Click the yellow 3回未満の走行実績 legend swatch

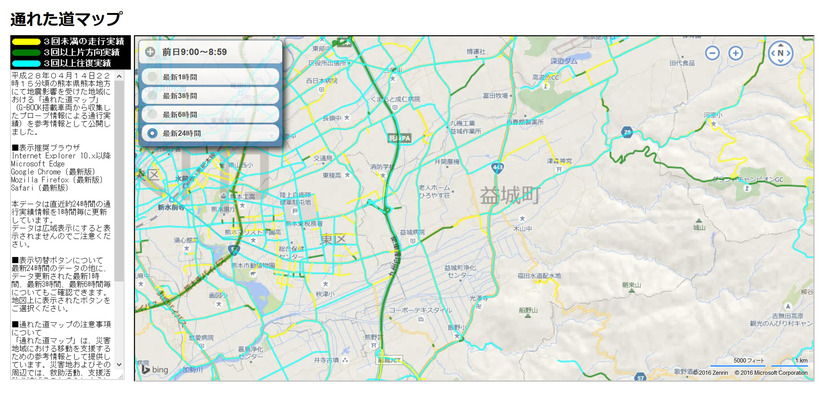tap(25, 41)
